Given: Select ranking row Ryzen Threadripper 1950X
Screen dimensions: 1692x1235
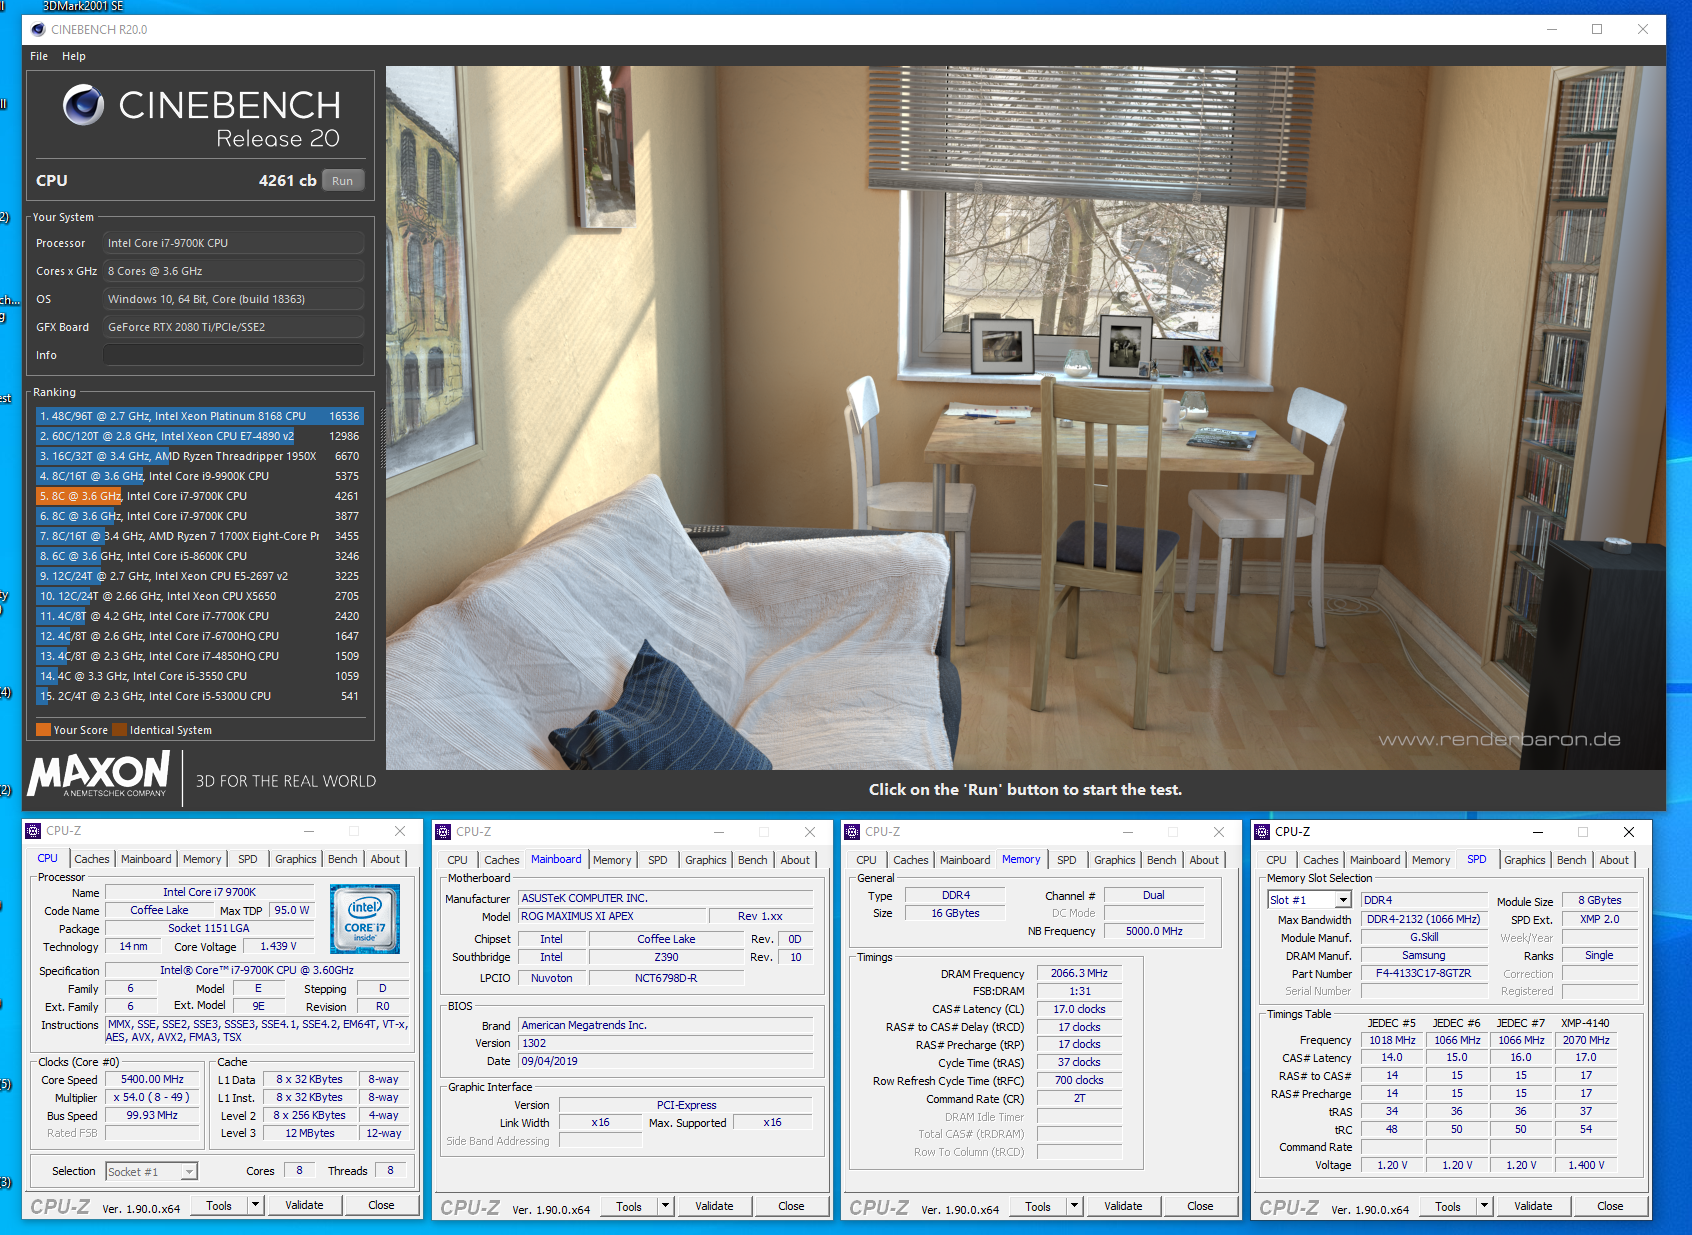Looking at the screenshot, I should [199, 456].
